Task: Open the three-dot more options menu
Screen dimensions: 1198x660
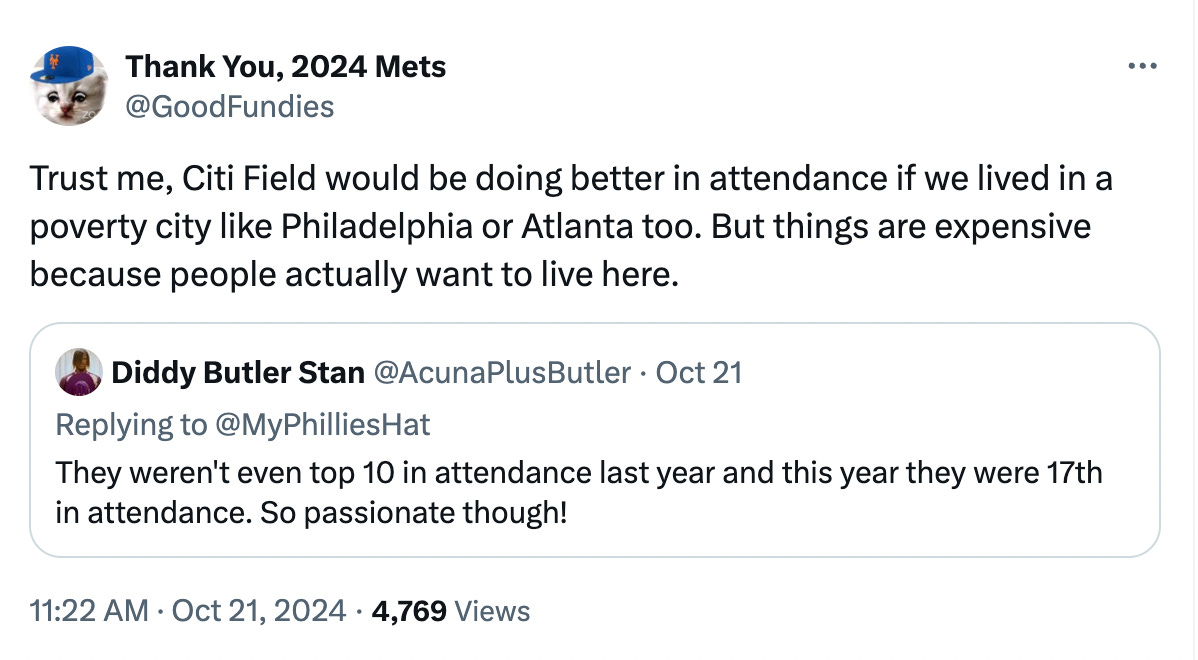Action: 1142,66
